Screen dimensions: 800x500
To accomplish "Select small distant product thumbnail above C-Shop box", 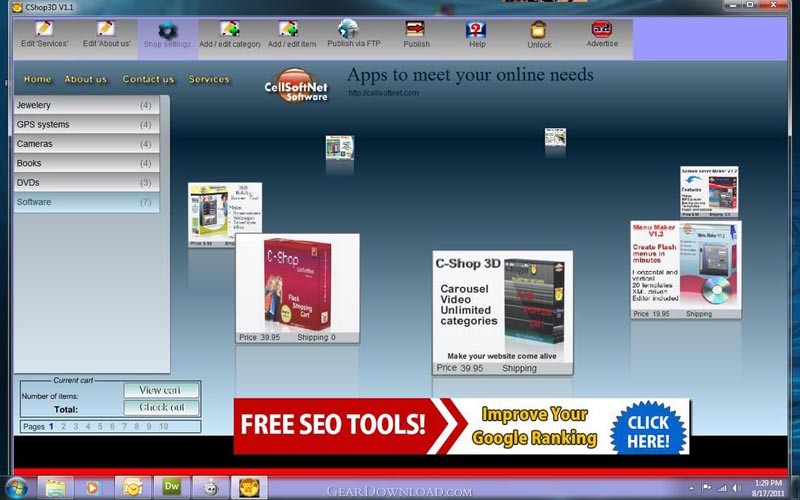I will (x=340, y=148).
